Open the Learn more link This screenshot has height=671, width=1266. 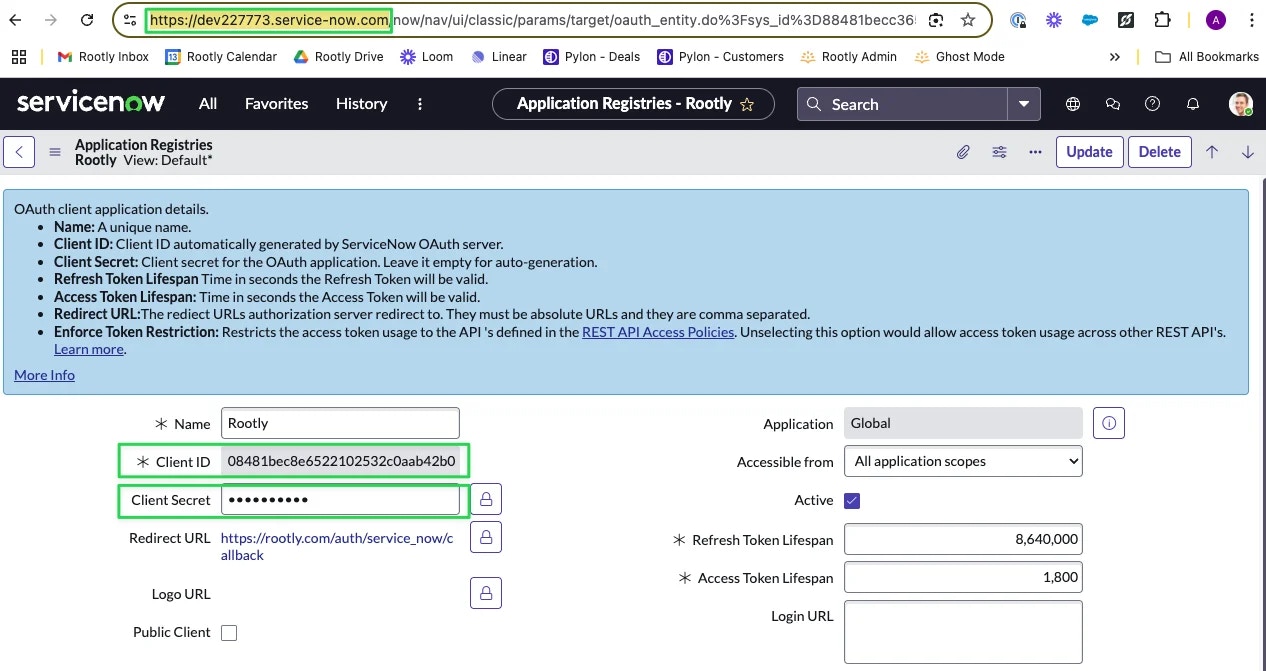point(89,349)
